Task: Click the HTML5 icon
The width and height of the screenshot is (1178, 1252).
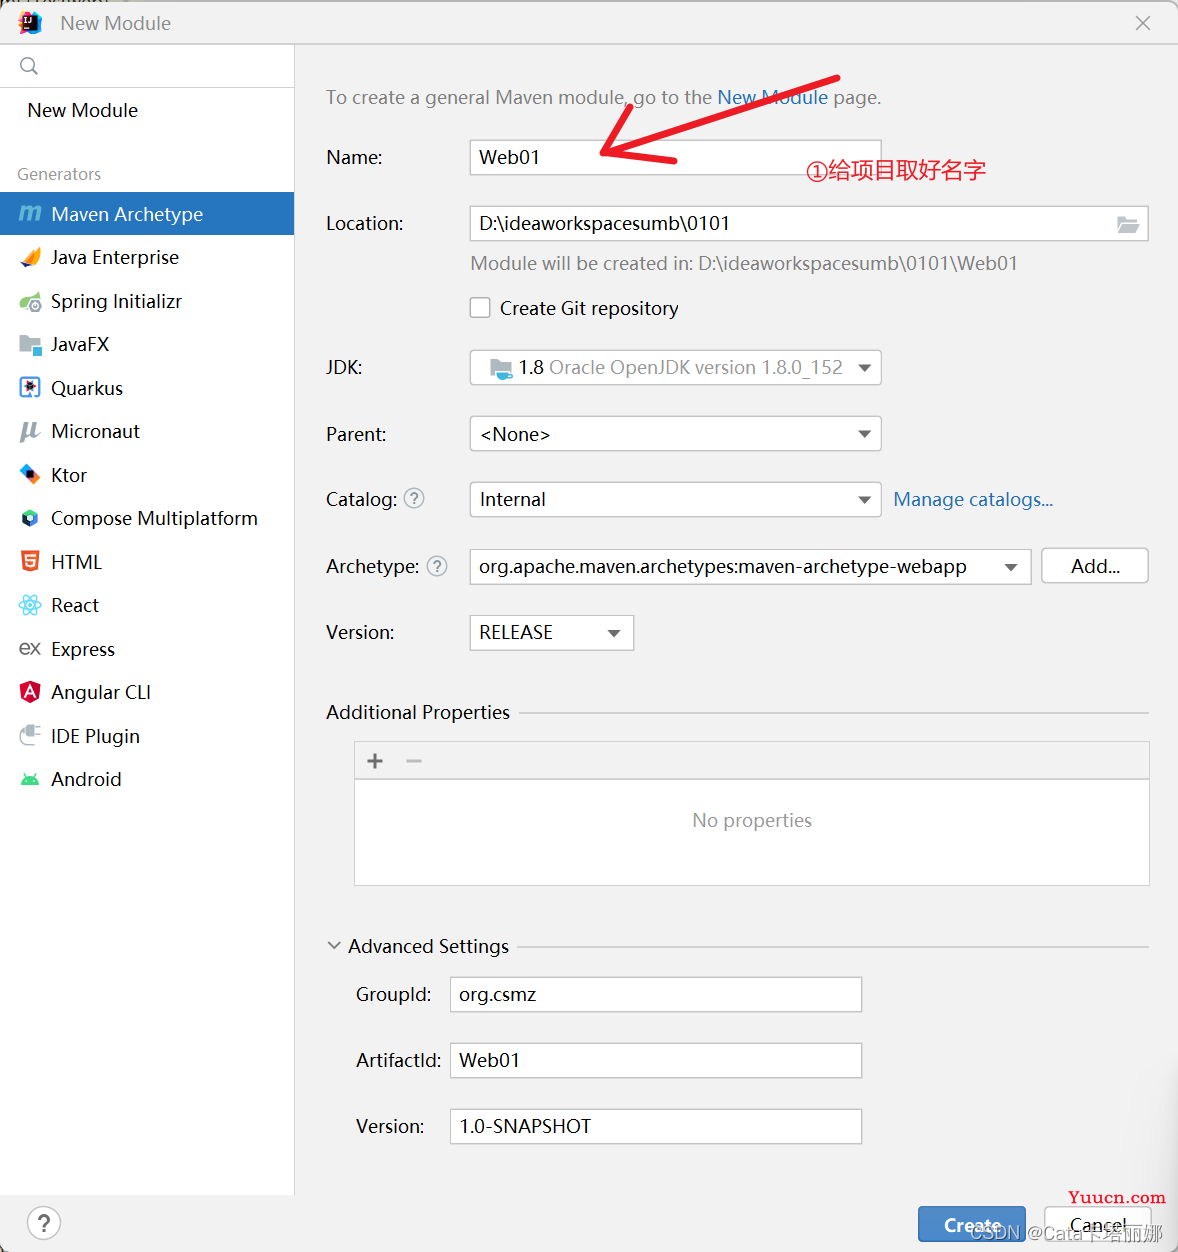Action: 30,562
